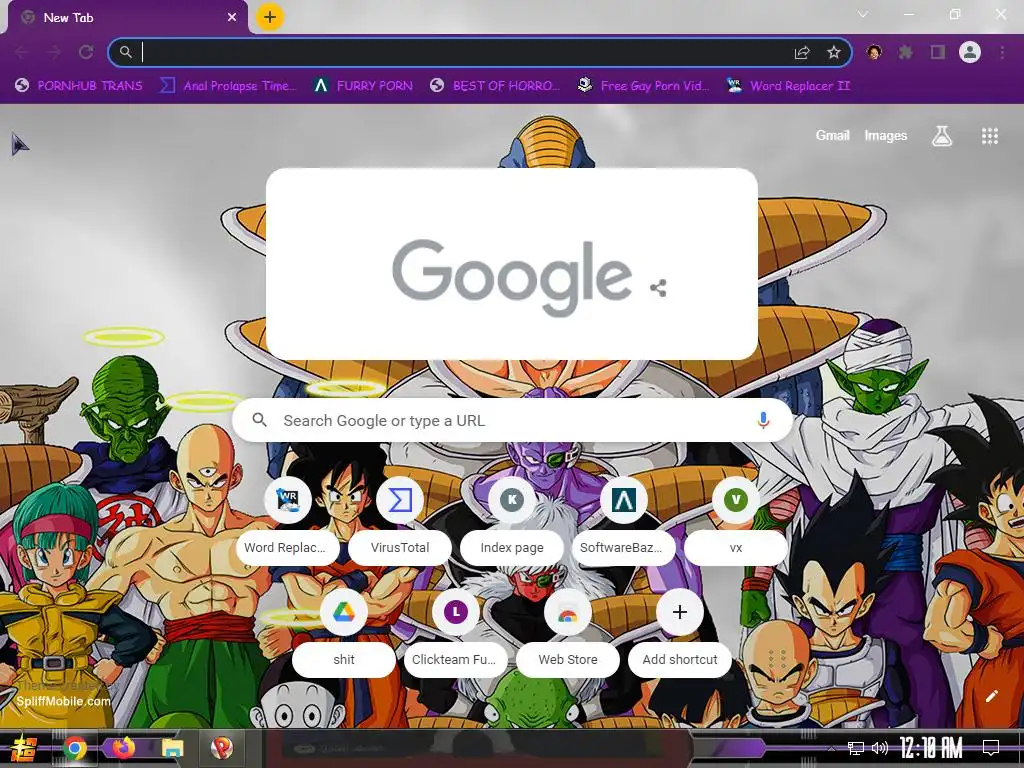Open the red P app in the taskbar
This screenshot has height=768, width=1024.
tap(222, 748)
